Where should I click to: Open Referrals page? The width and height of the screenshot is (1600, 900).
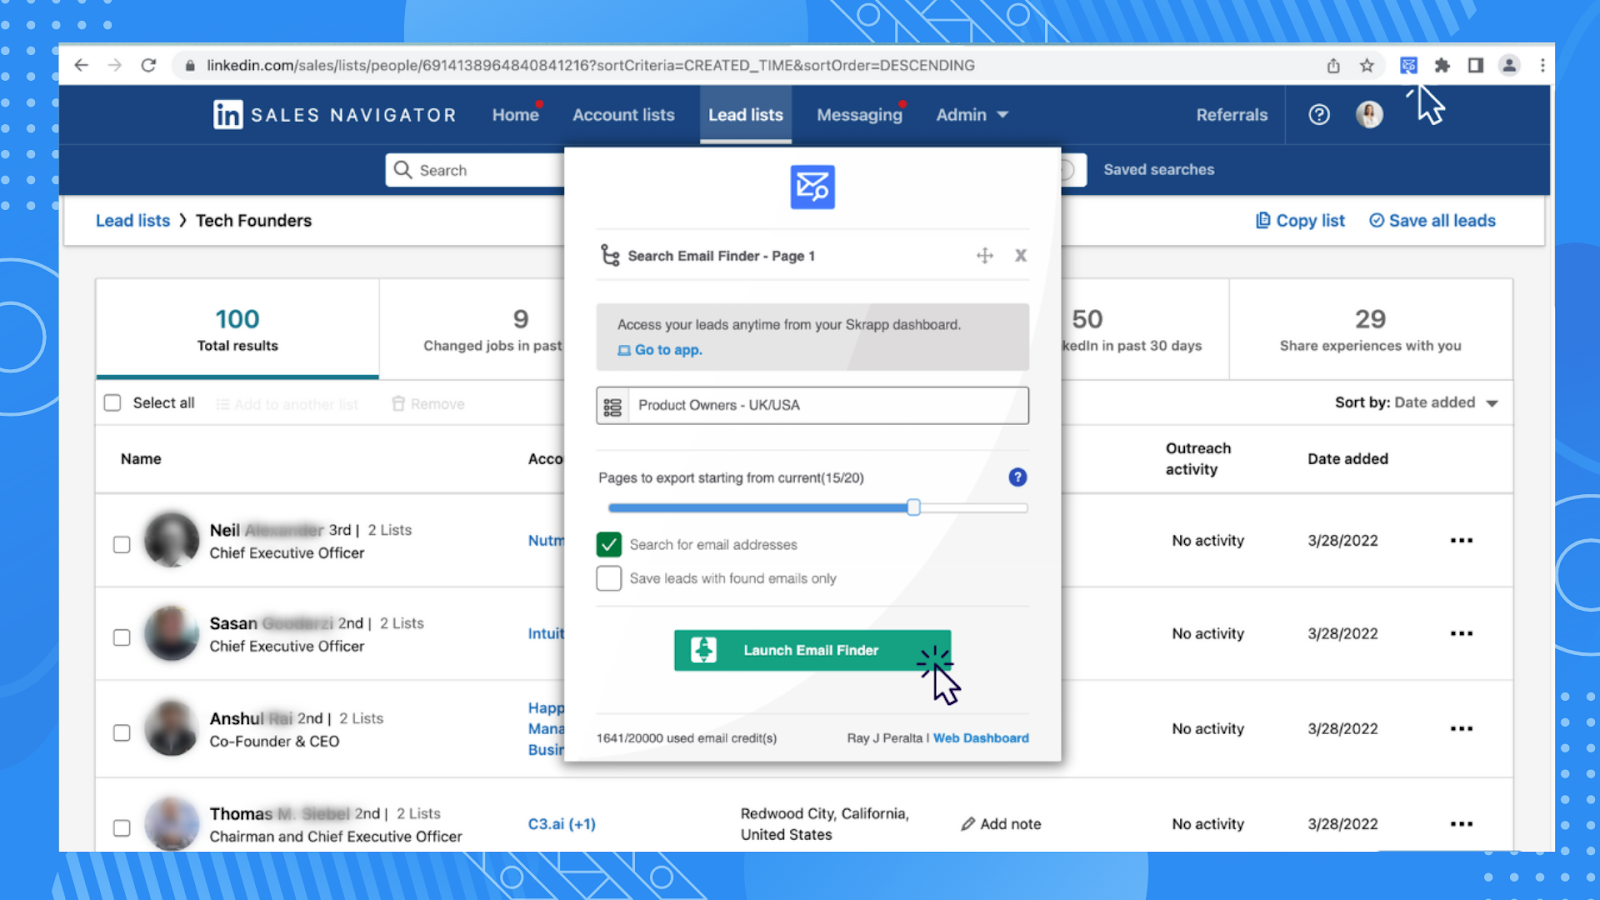[x=1232, y=115]
